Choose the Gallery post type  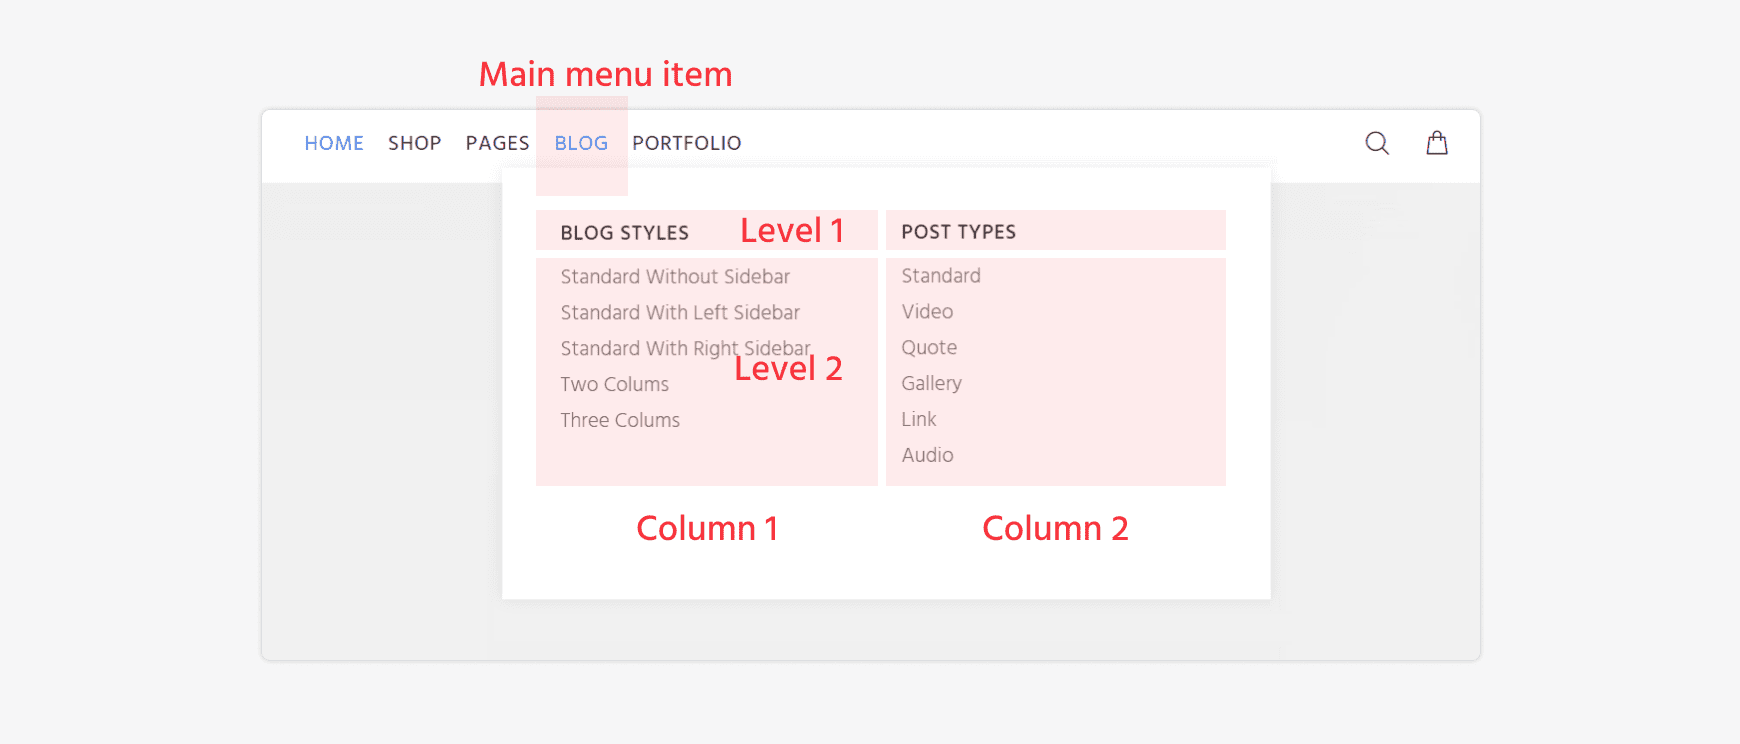coord(931,383)
